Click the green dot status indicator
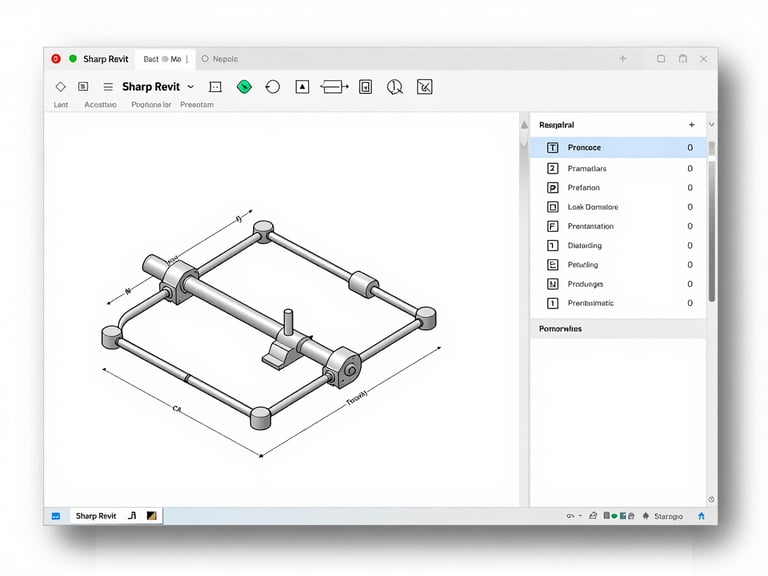Screen dimensions: 768x576 (x=614, y=516)
